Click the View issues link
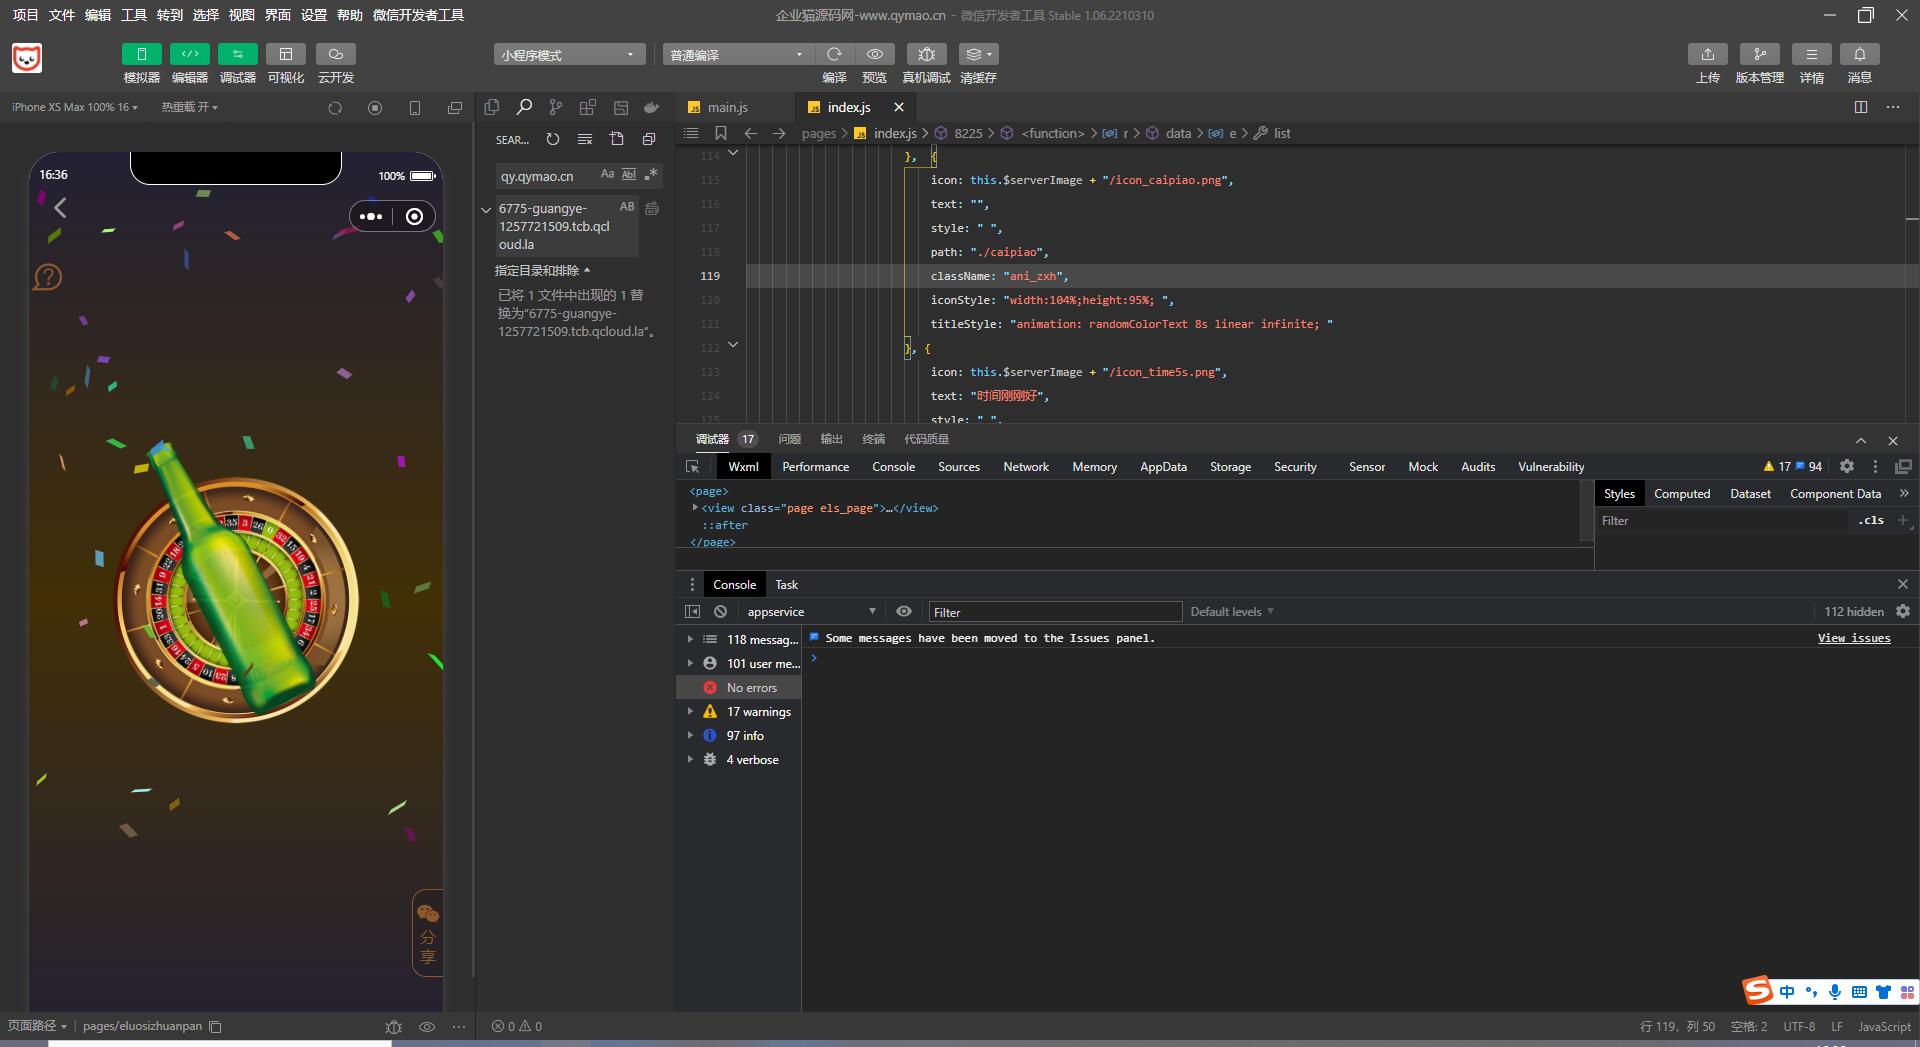1920x1047 pixels. click(x=1853, y=638)
